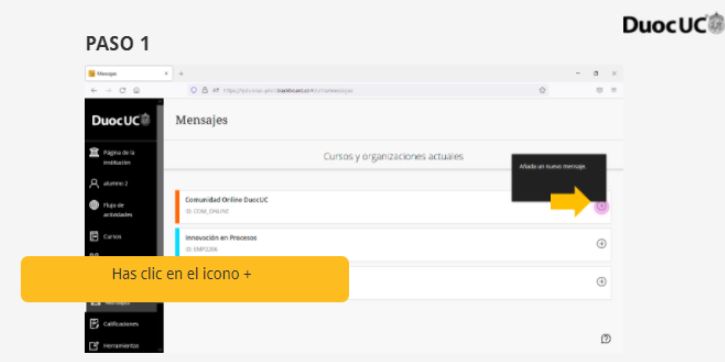Close the Mensajes browser tab
Viewport: 725px width, 362px height.
166,74
